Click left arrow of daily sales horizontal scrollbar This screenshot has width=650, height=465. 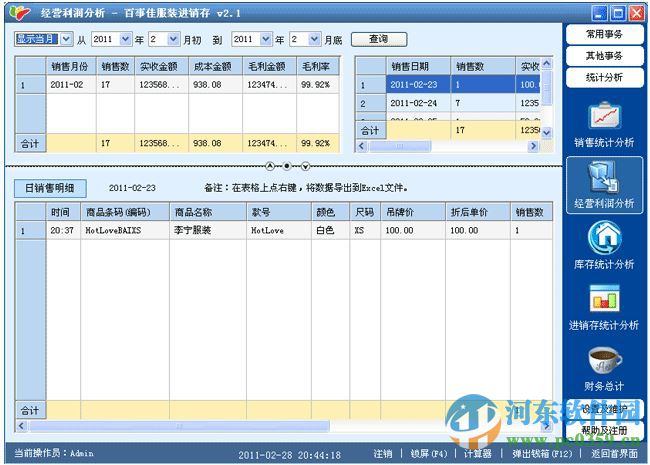[x=361, y=146]
